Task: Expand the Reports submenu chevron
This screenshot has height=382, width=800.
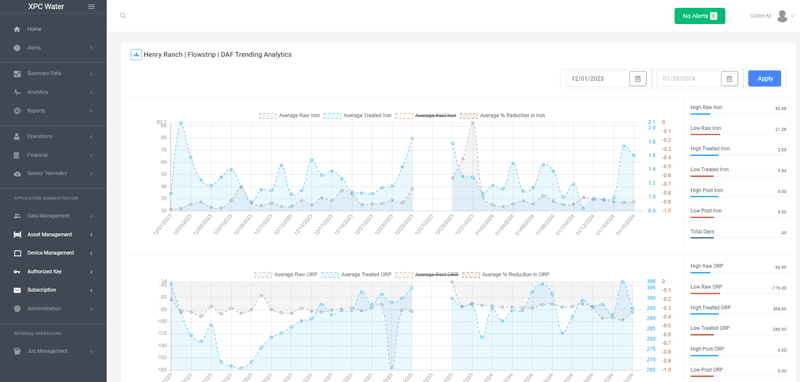Action: click(91, 111)
